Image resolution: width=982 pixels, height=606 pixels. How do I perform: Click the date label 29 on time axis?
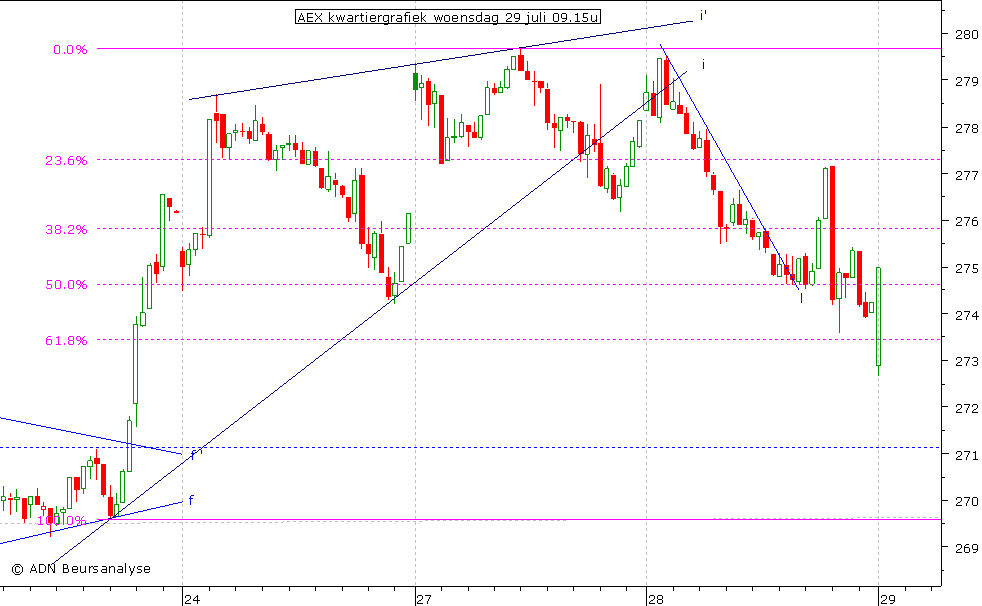887,599
